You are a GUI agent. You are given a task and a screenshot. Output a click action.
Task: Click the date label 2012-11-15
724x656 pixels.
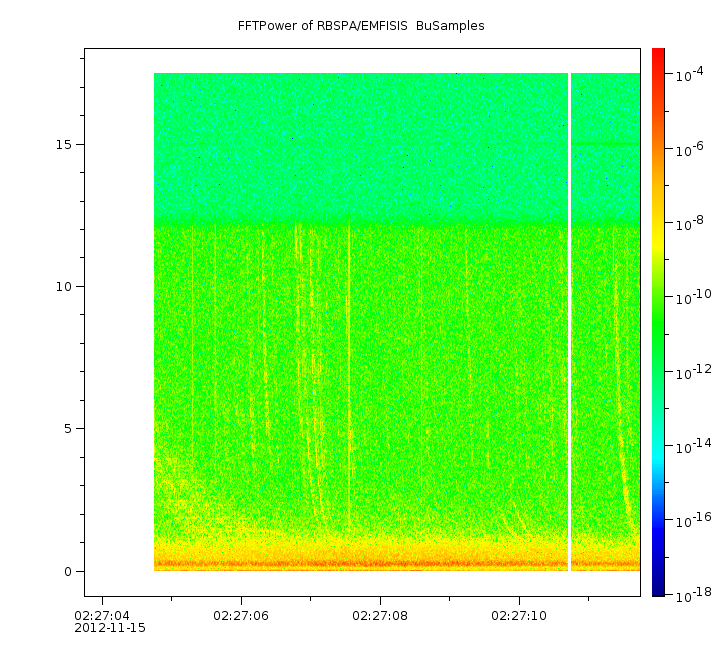tap(110, 628)
